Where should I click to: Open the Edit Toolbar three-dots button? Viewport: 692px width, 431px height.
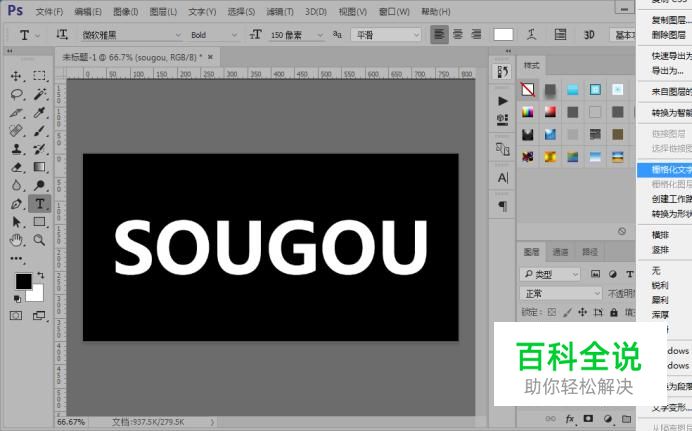(x=16, y=259)
